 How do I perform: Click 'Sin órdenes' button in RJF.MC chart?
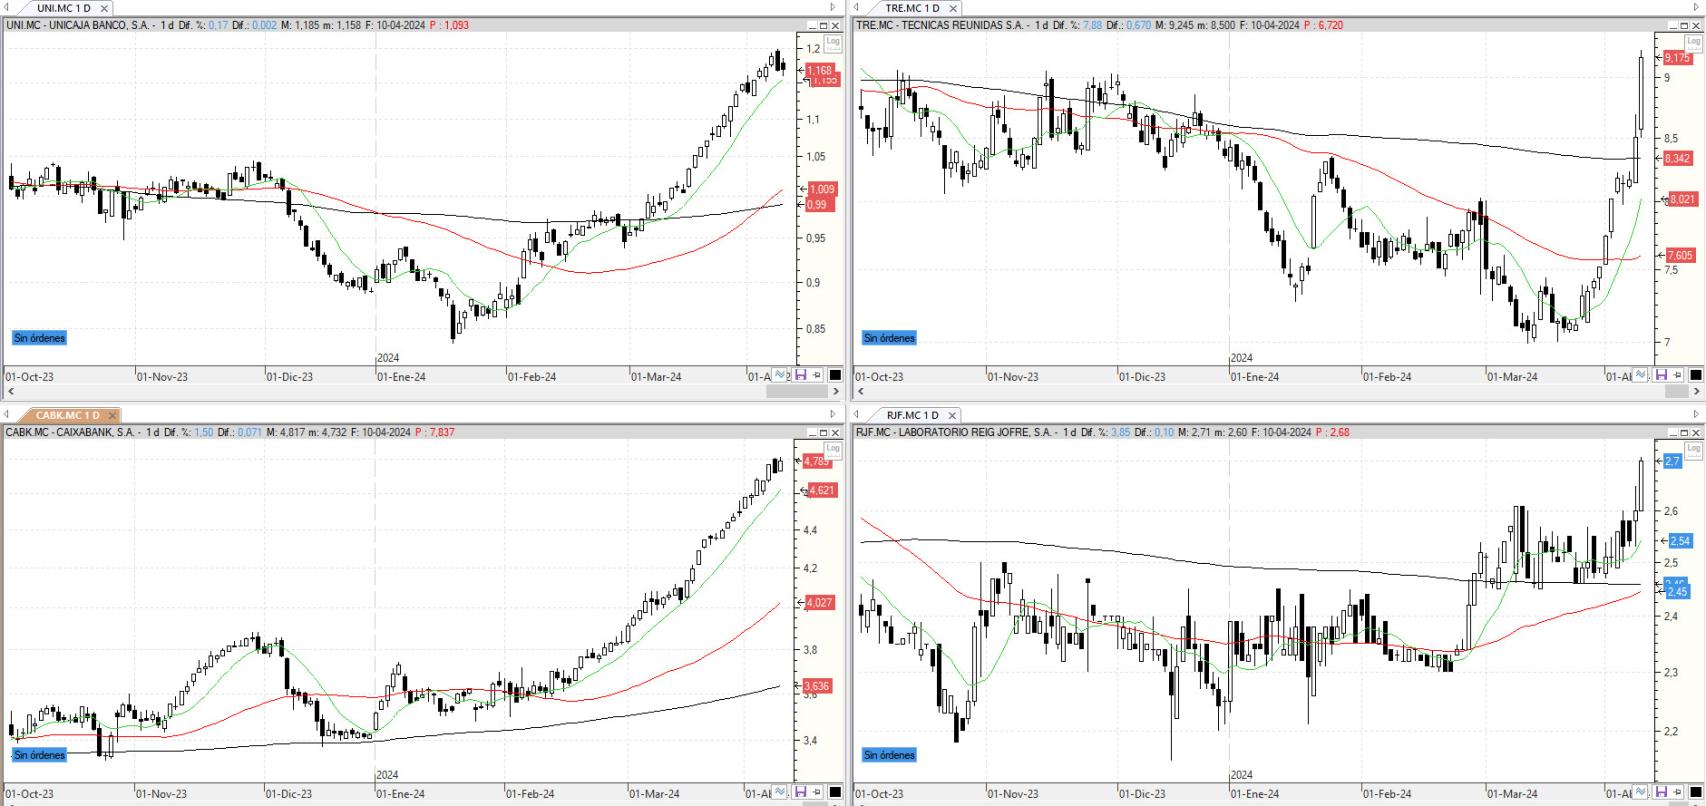point(889,755)
